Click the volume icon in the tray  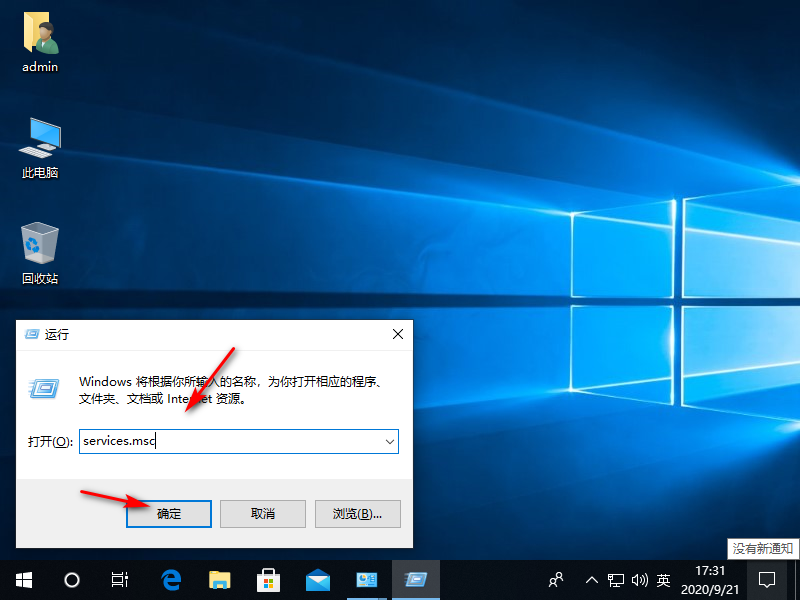point(640,580)
